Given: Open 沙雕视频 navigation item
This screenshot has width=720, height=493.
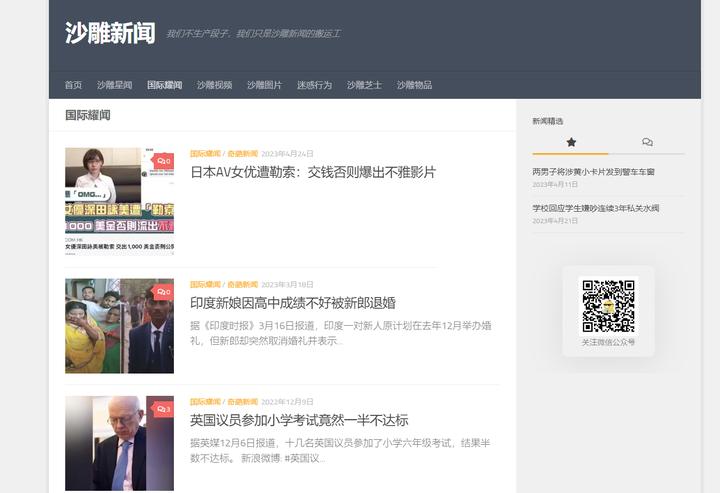Looking at the screenshot, I should pyautogui.click(x=214, y=85).
